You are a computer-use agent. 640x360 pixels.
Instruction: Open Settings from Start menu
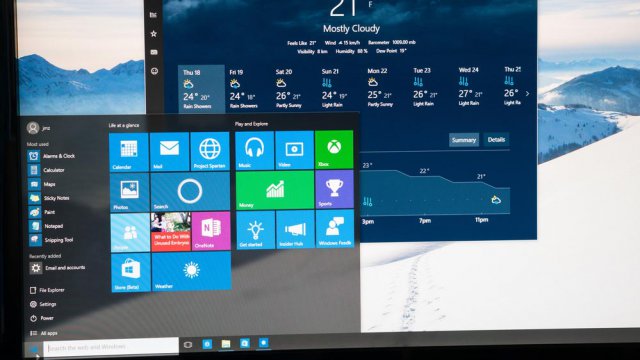(43, 304)
